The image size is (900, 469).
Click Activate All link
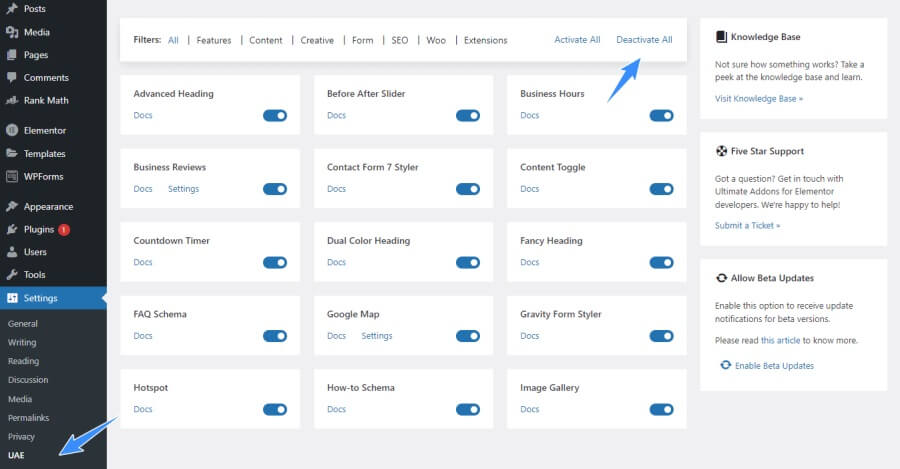577,40
